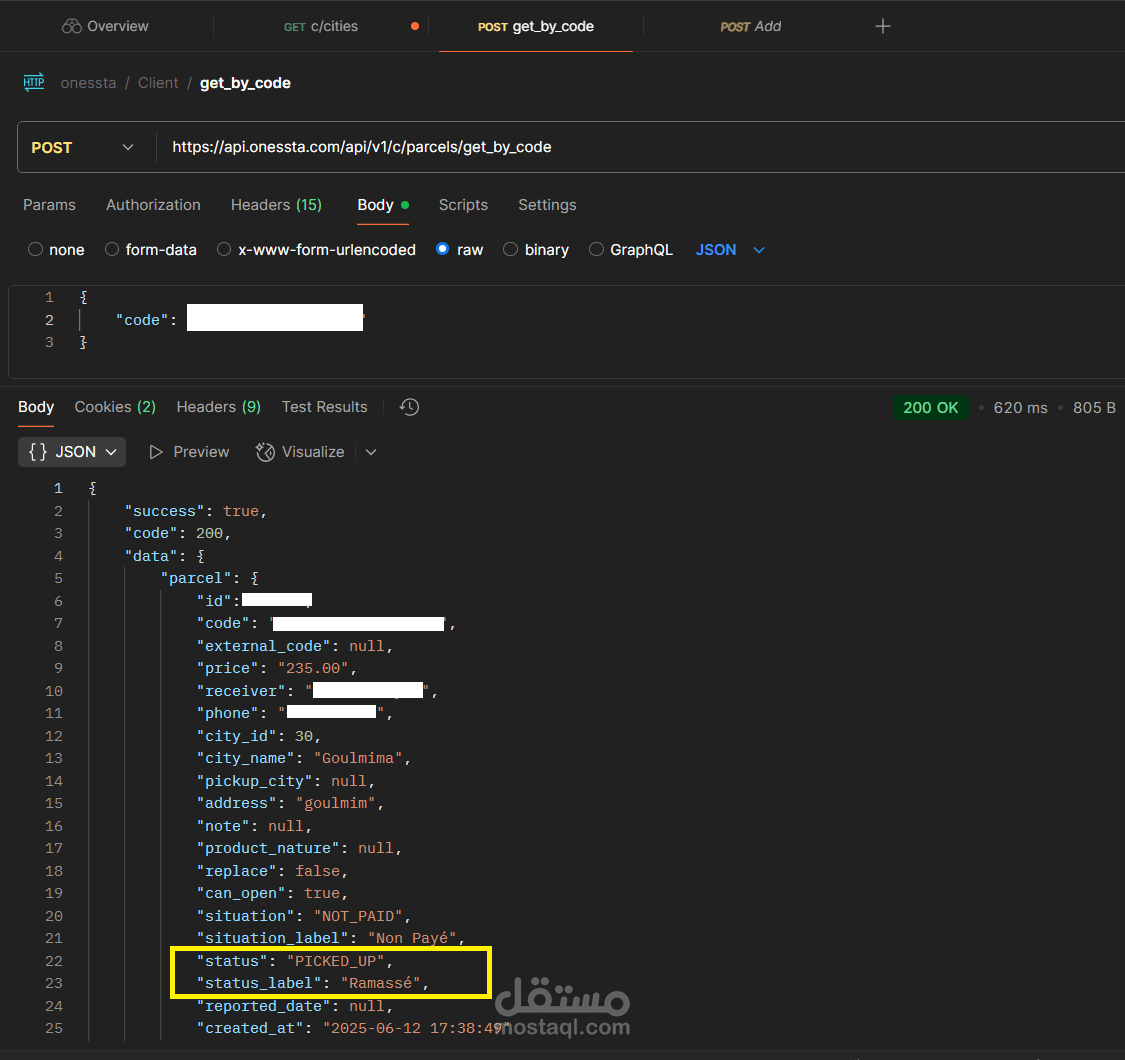Select the raw body type

tap(459, 250)
